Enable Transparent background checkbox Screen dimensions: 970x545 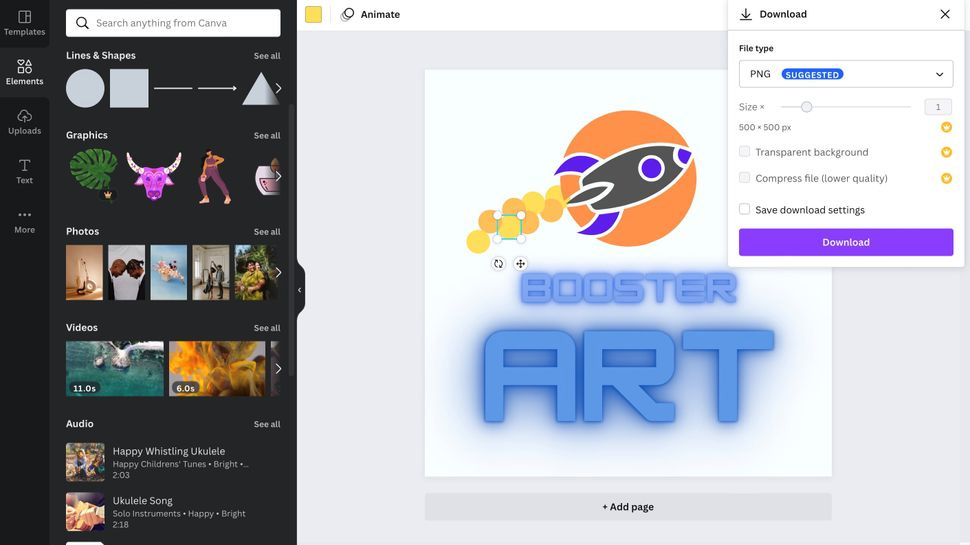point(744,152)
